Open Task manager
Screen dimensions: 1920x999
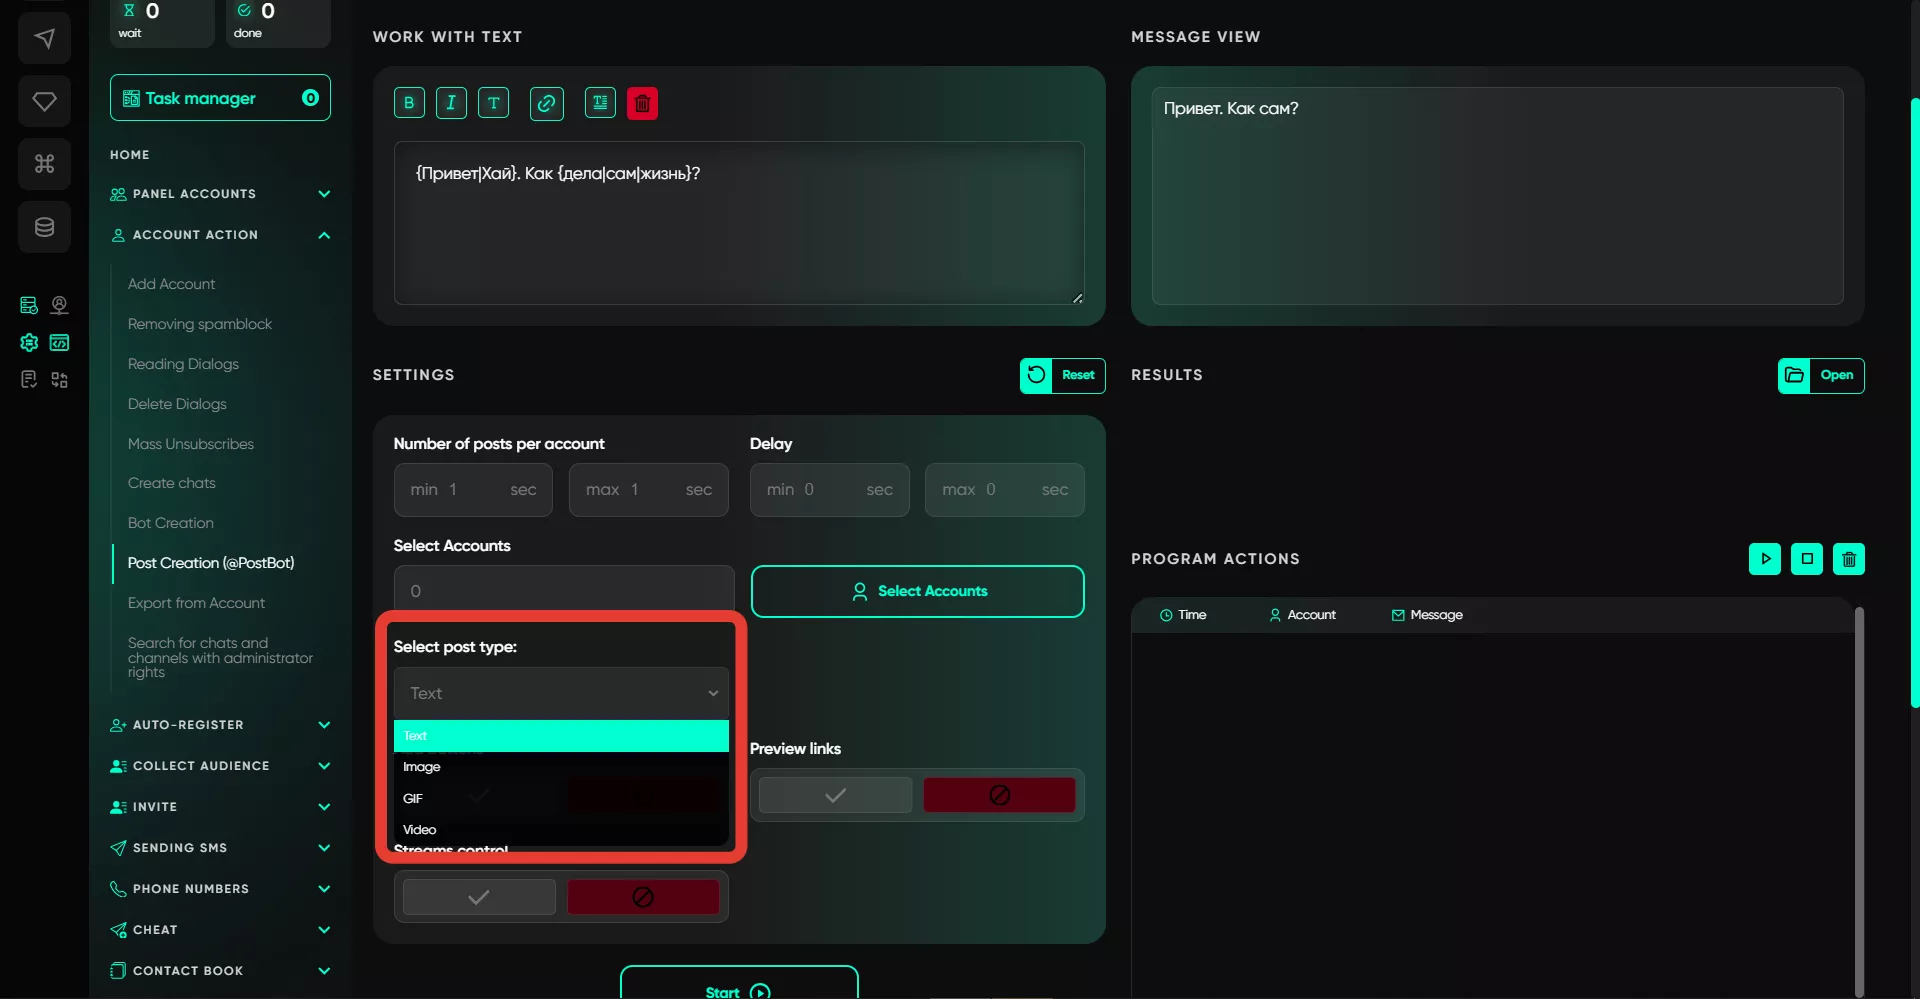pos(220,98)
